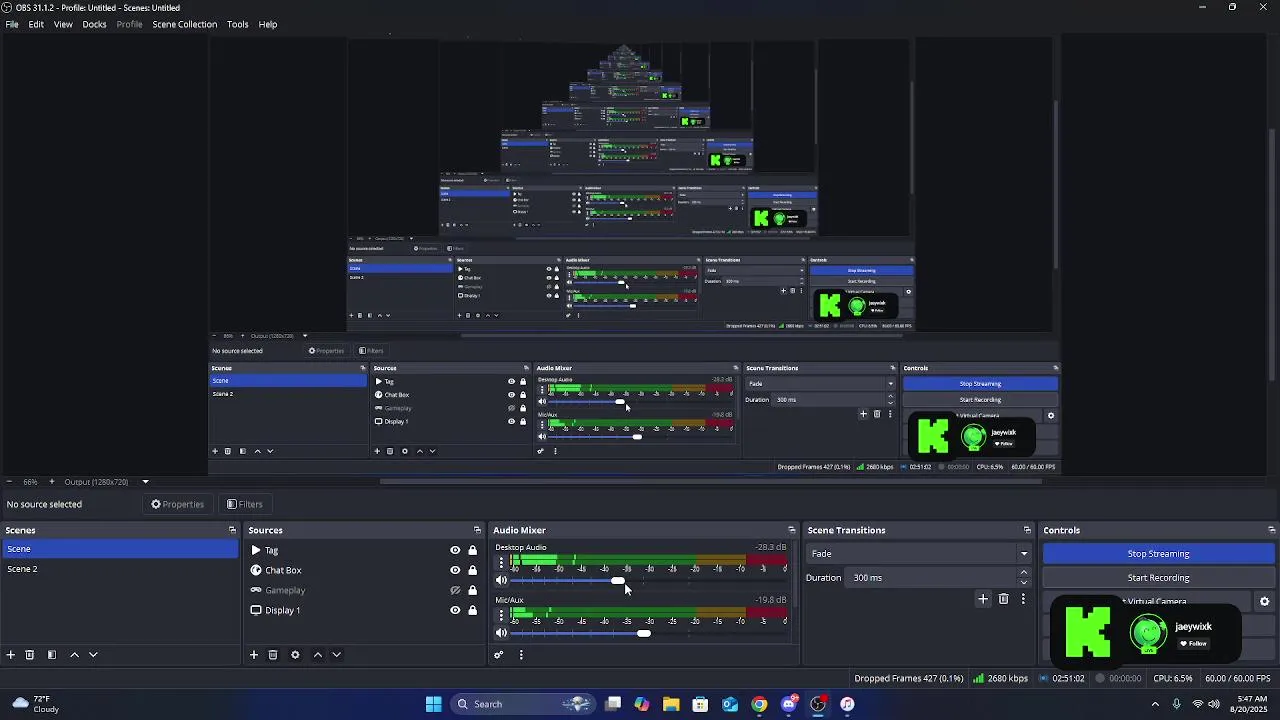
Task: Add a scene transition with plus icon
Action: point(983,599)
